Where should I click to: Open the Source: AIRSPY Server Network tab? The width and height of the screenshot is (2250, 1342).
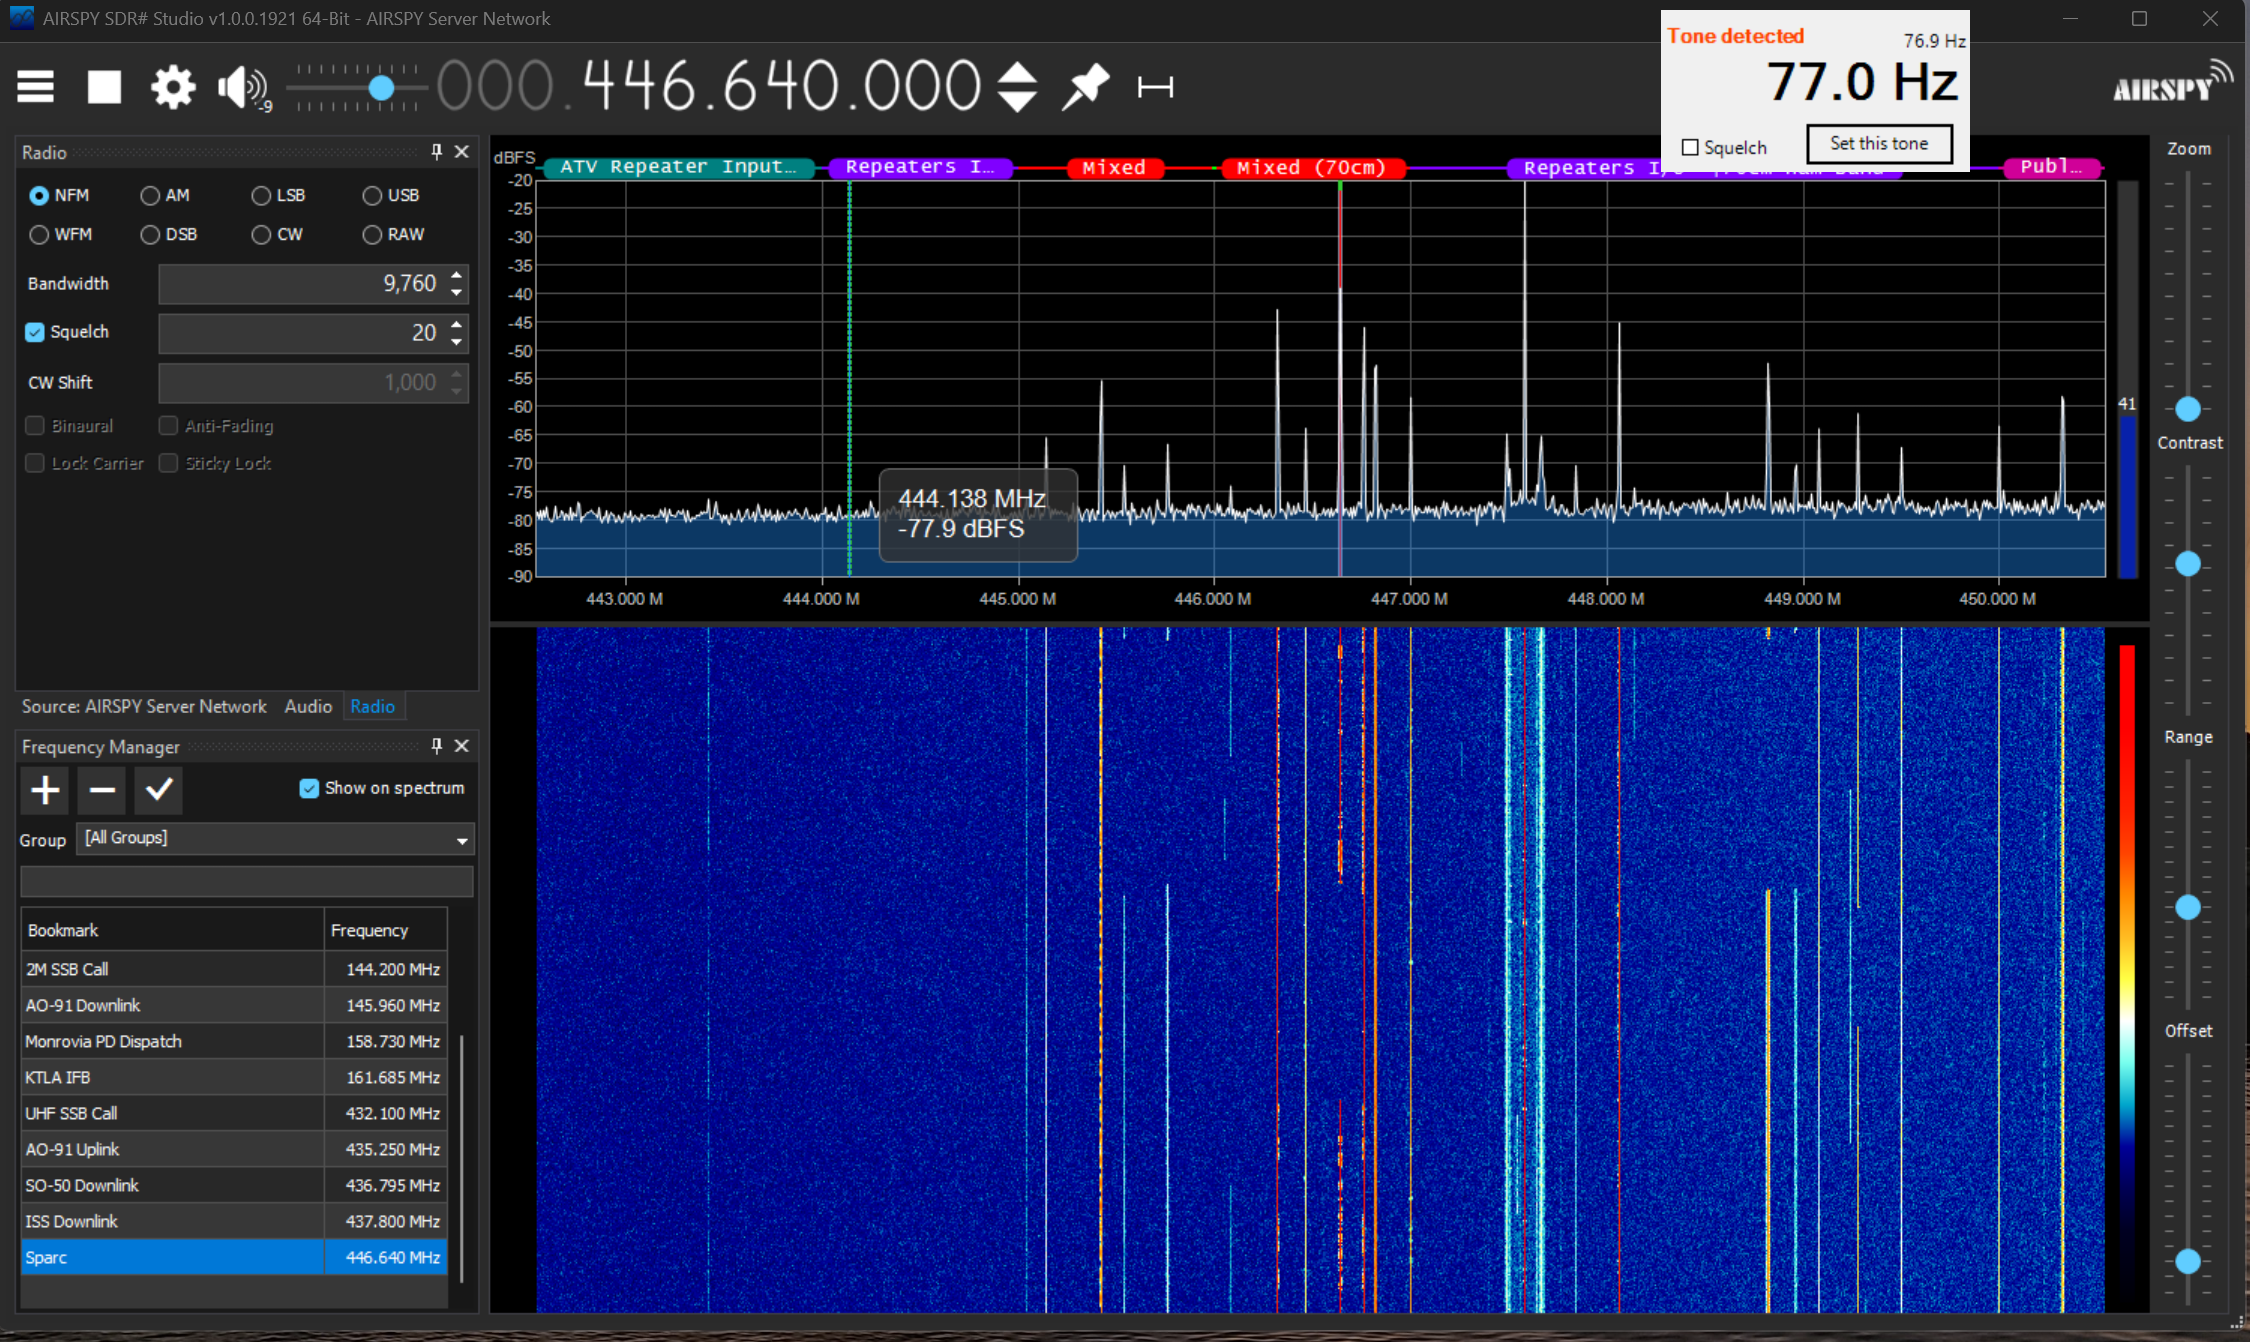144,706
